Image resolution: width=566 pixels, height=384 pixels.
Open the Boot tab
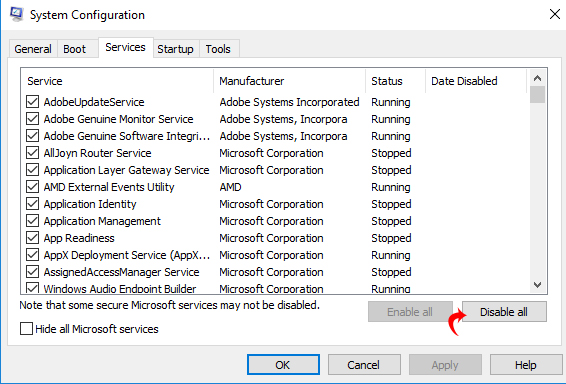74,49
